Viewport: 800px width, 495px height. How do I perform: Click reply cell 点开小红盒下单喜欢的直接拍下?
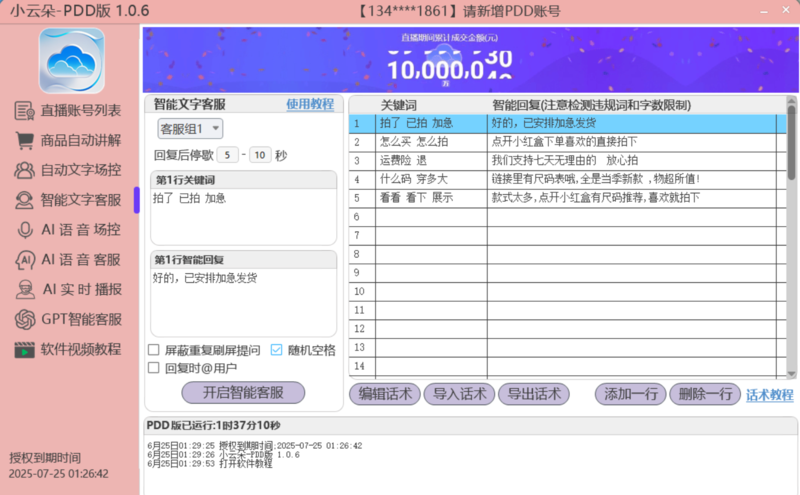(x=632, y=142)
